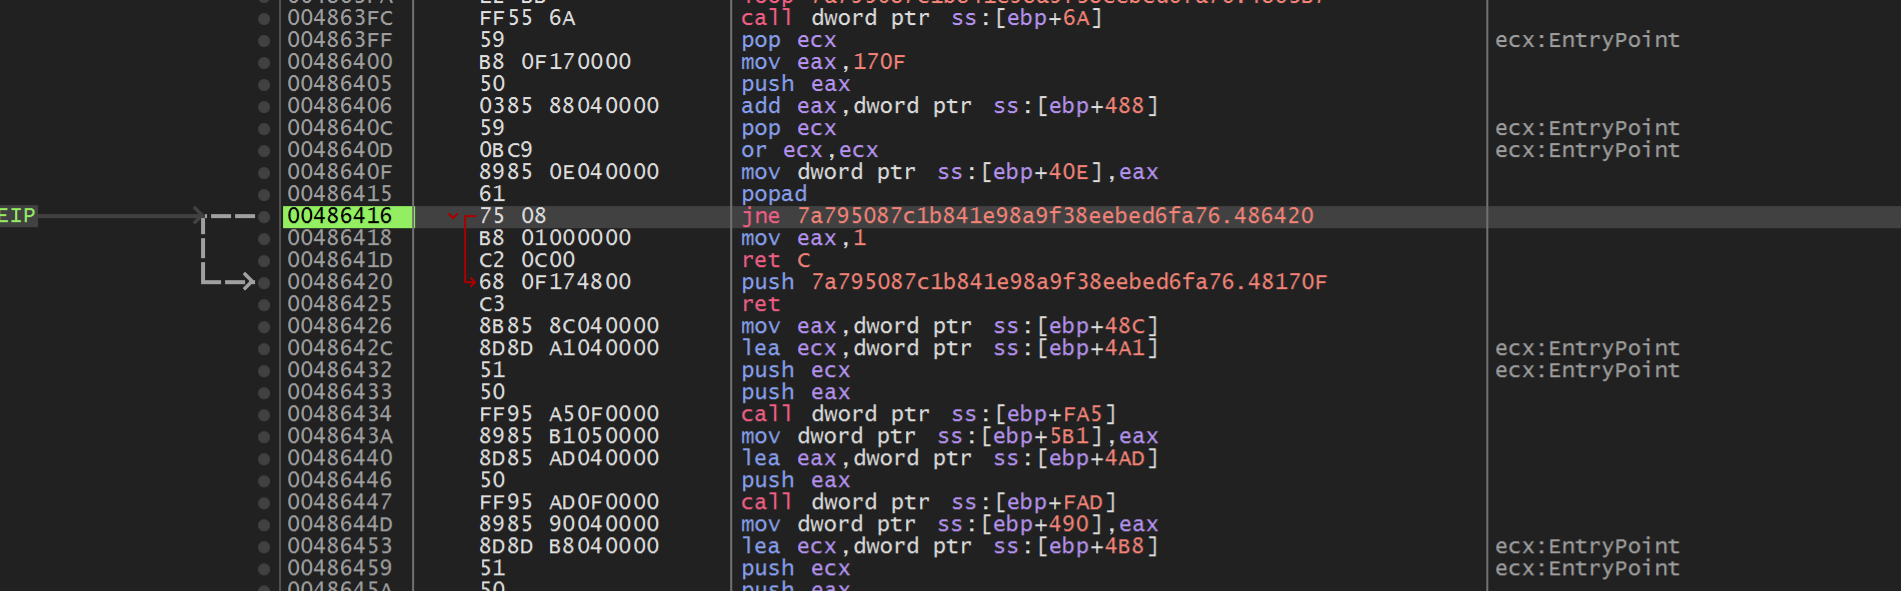1901x591 pixels.
Task: Select the 'mov eax,170F' instruction
Action: coord(822,62)
